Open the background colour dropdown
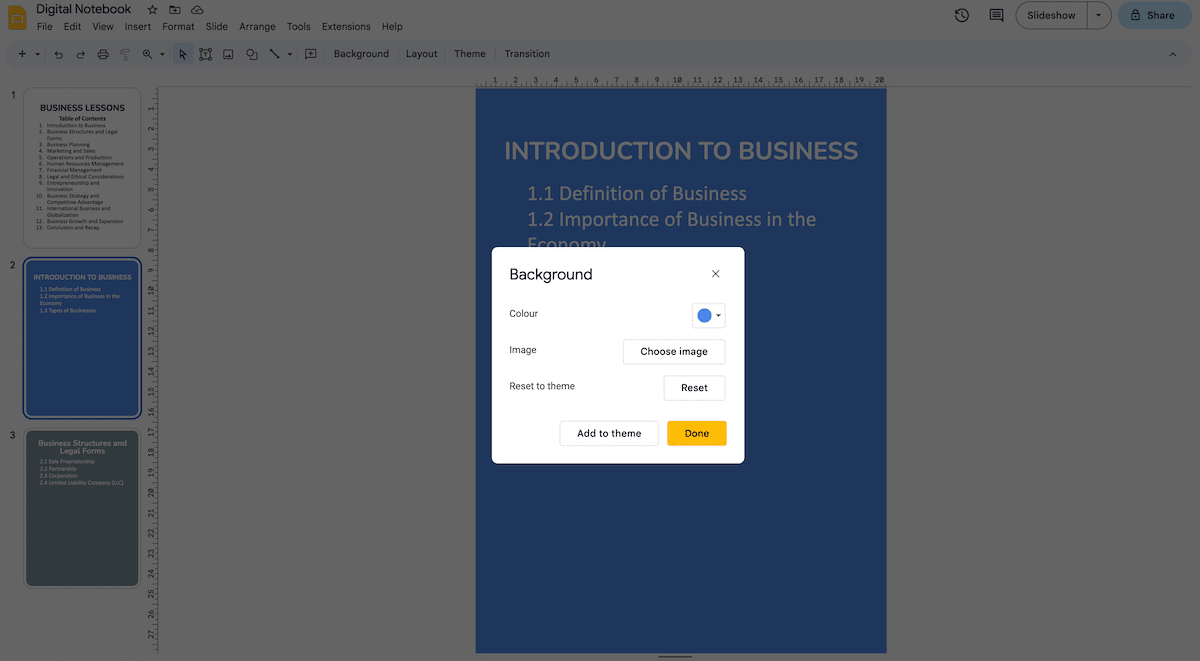This screenshot has height=661, width=1200. tap(708, 315)
